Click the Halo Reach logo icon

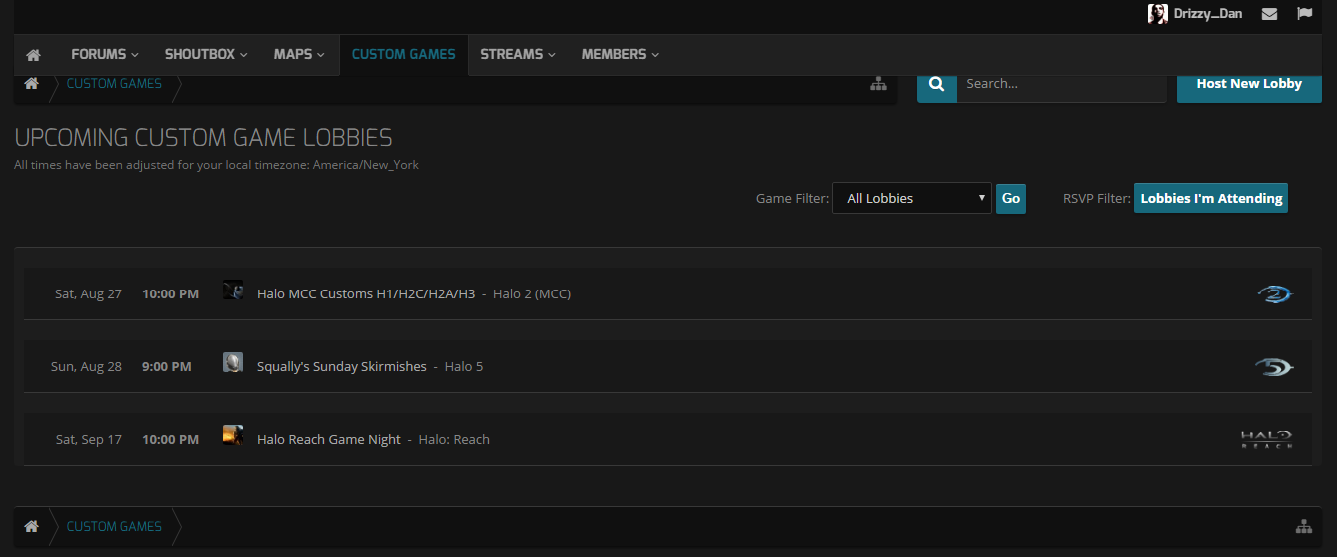click(x=1266, y=439)
